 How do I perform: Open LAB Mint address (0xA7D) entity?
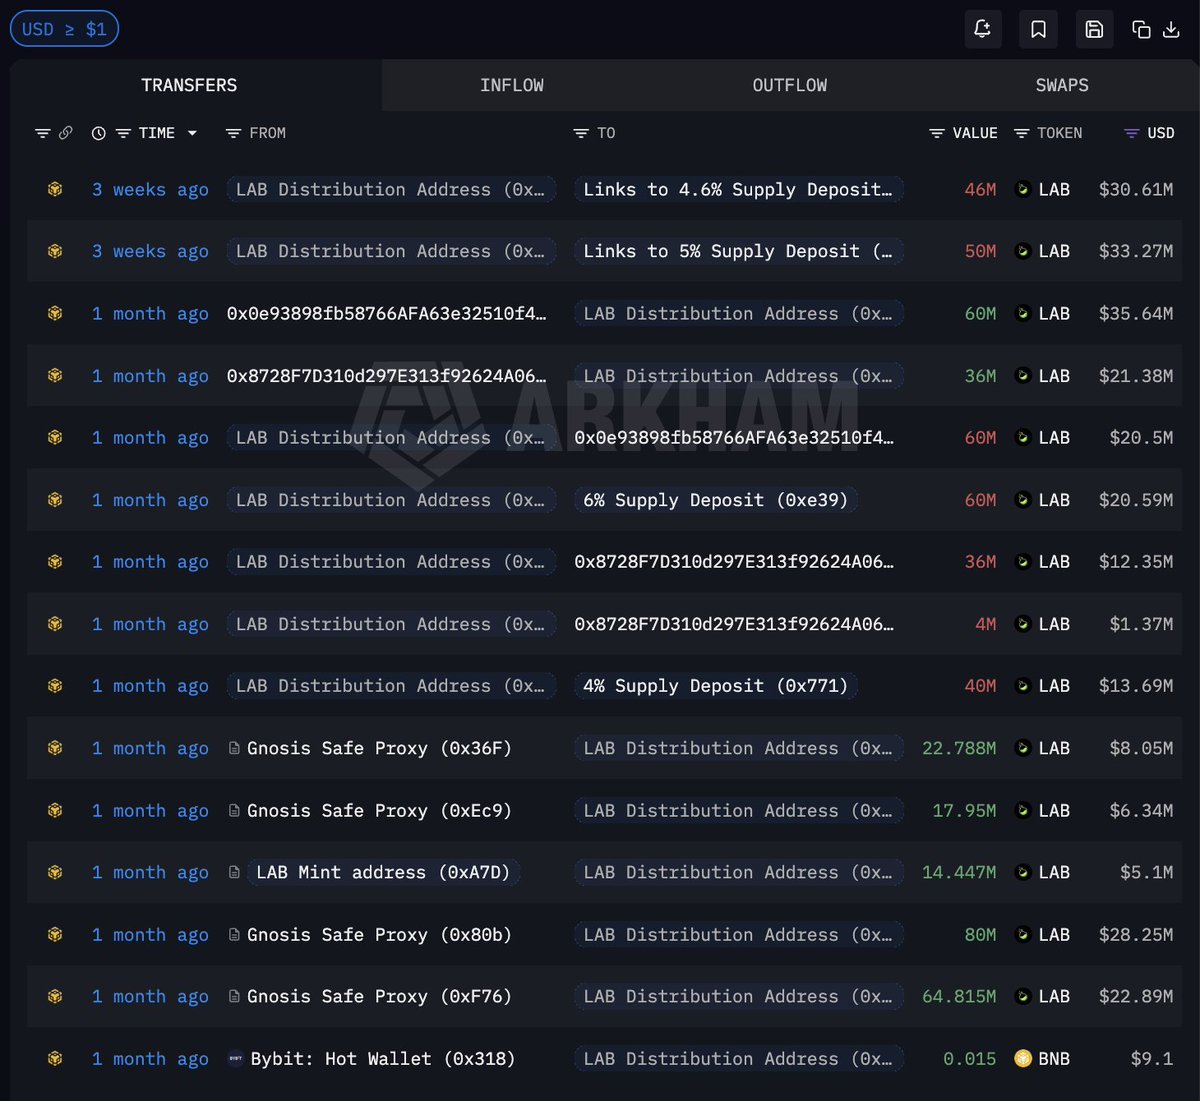coord(383,872)
